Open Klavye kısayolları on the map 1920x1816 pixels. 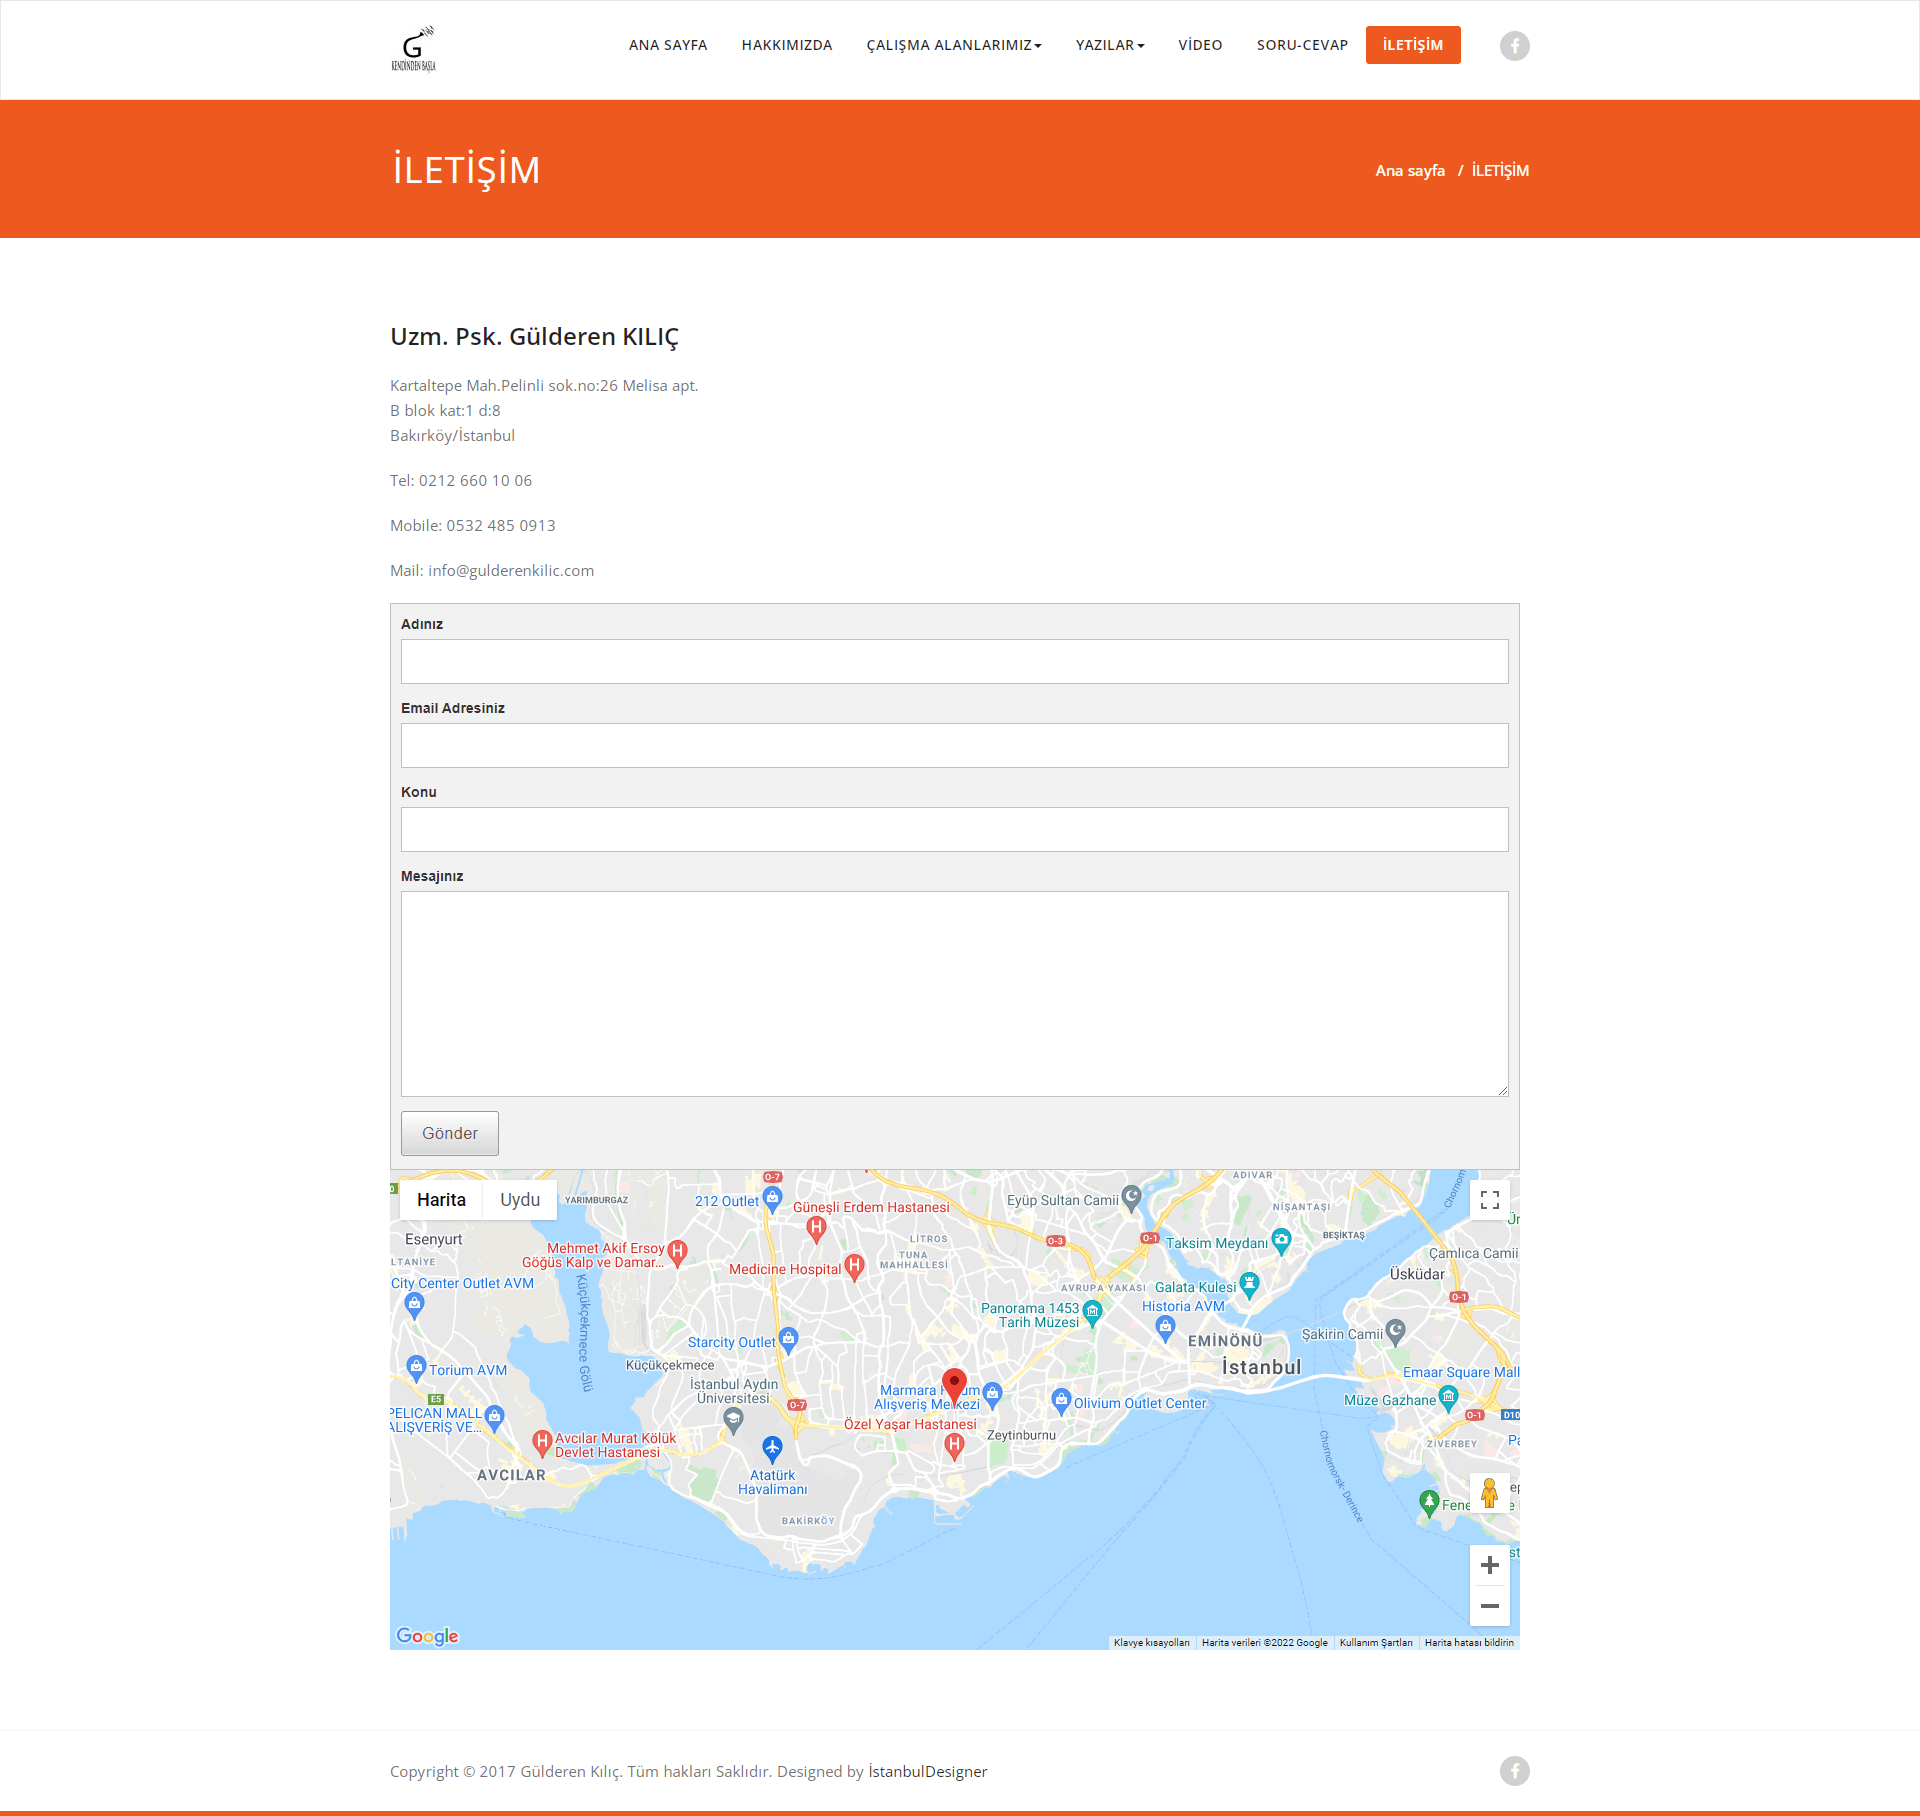(1152, 1643)
